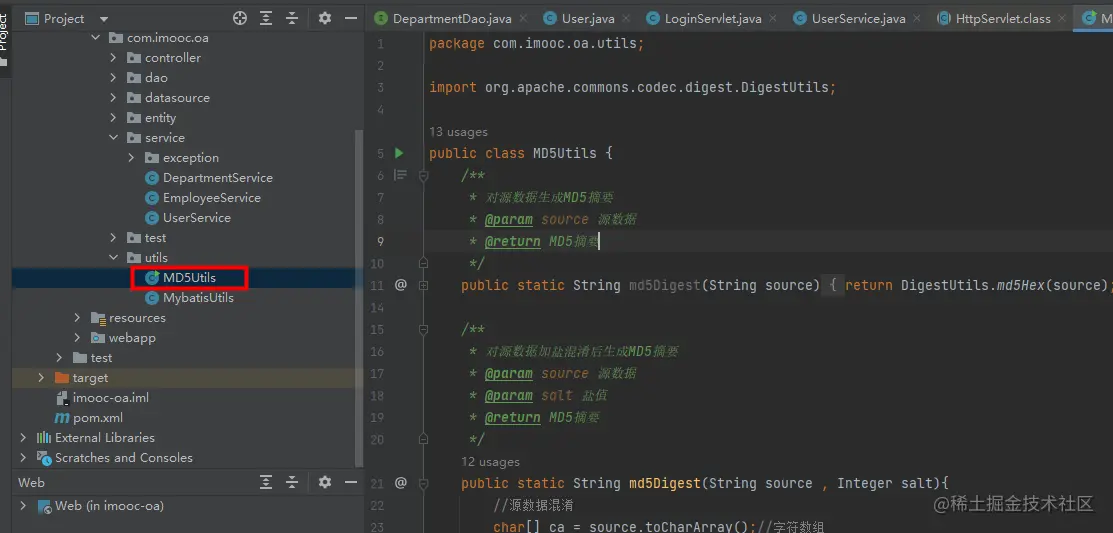The width and height of the screenshot is (1113, 533).
Task: Expand the exception package
Action: pos(131,158)
